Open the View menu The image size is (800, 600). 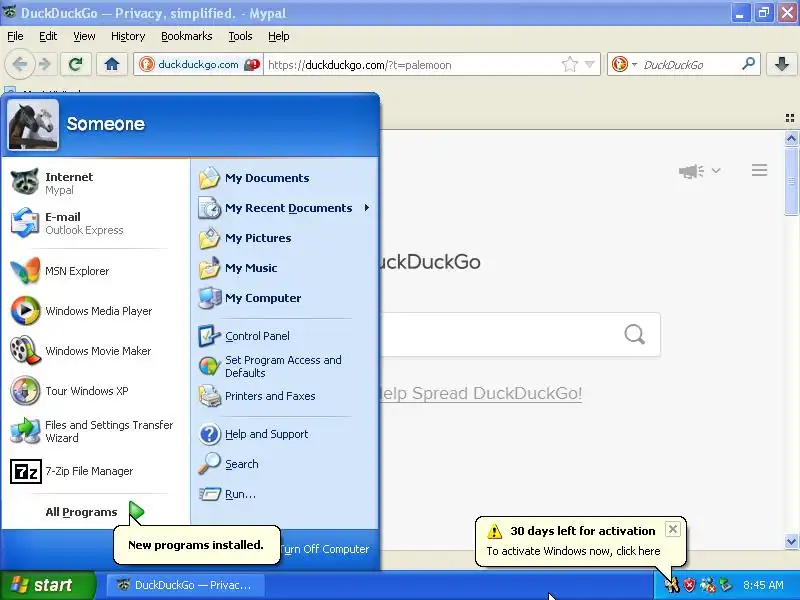click(84, 36)
